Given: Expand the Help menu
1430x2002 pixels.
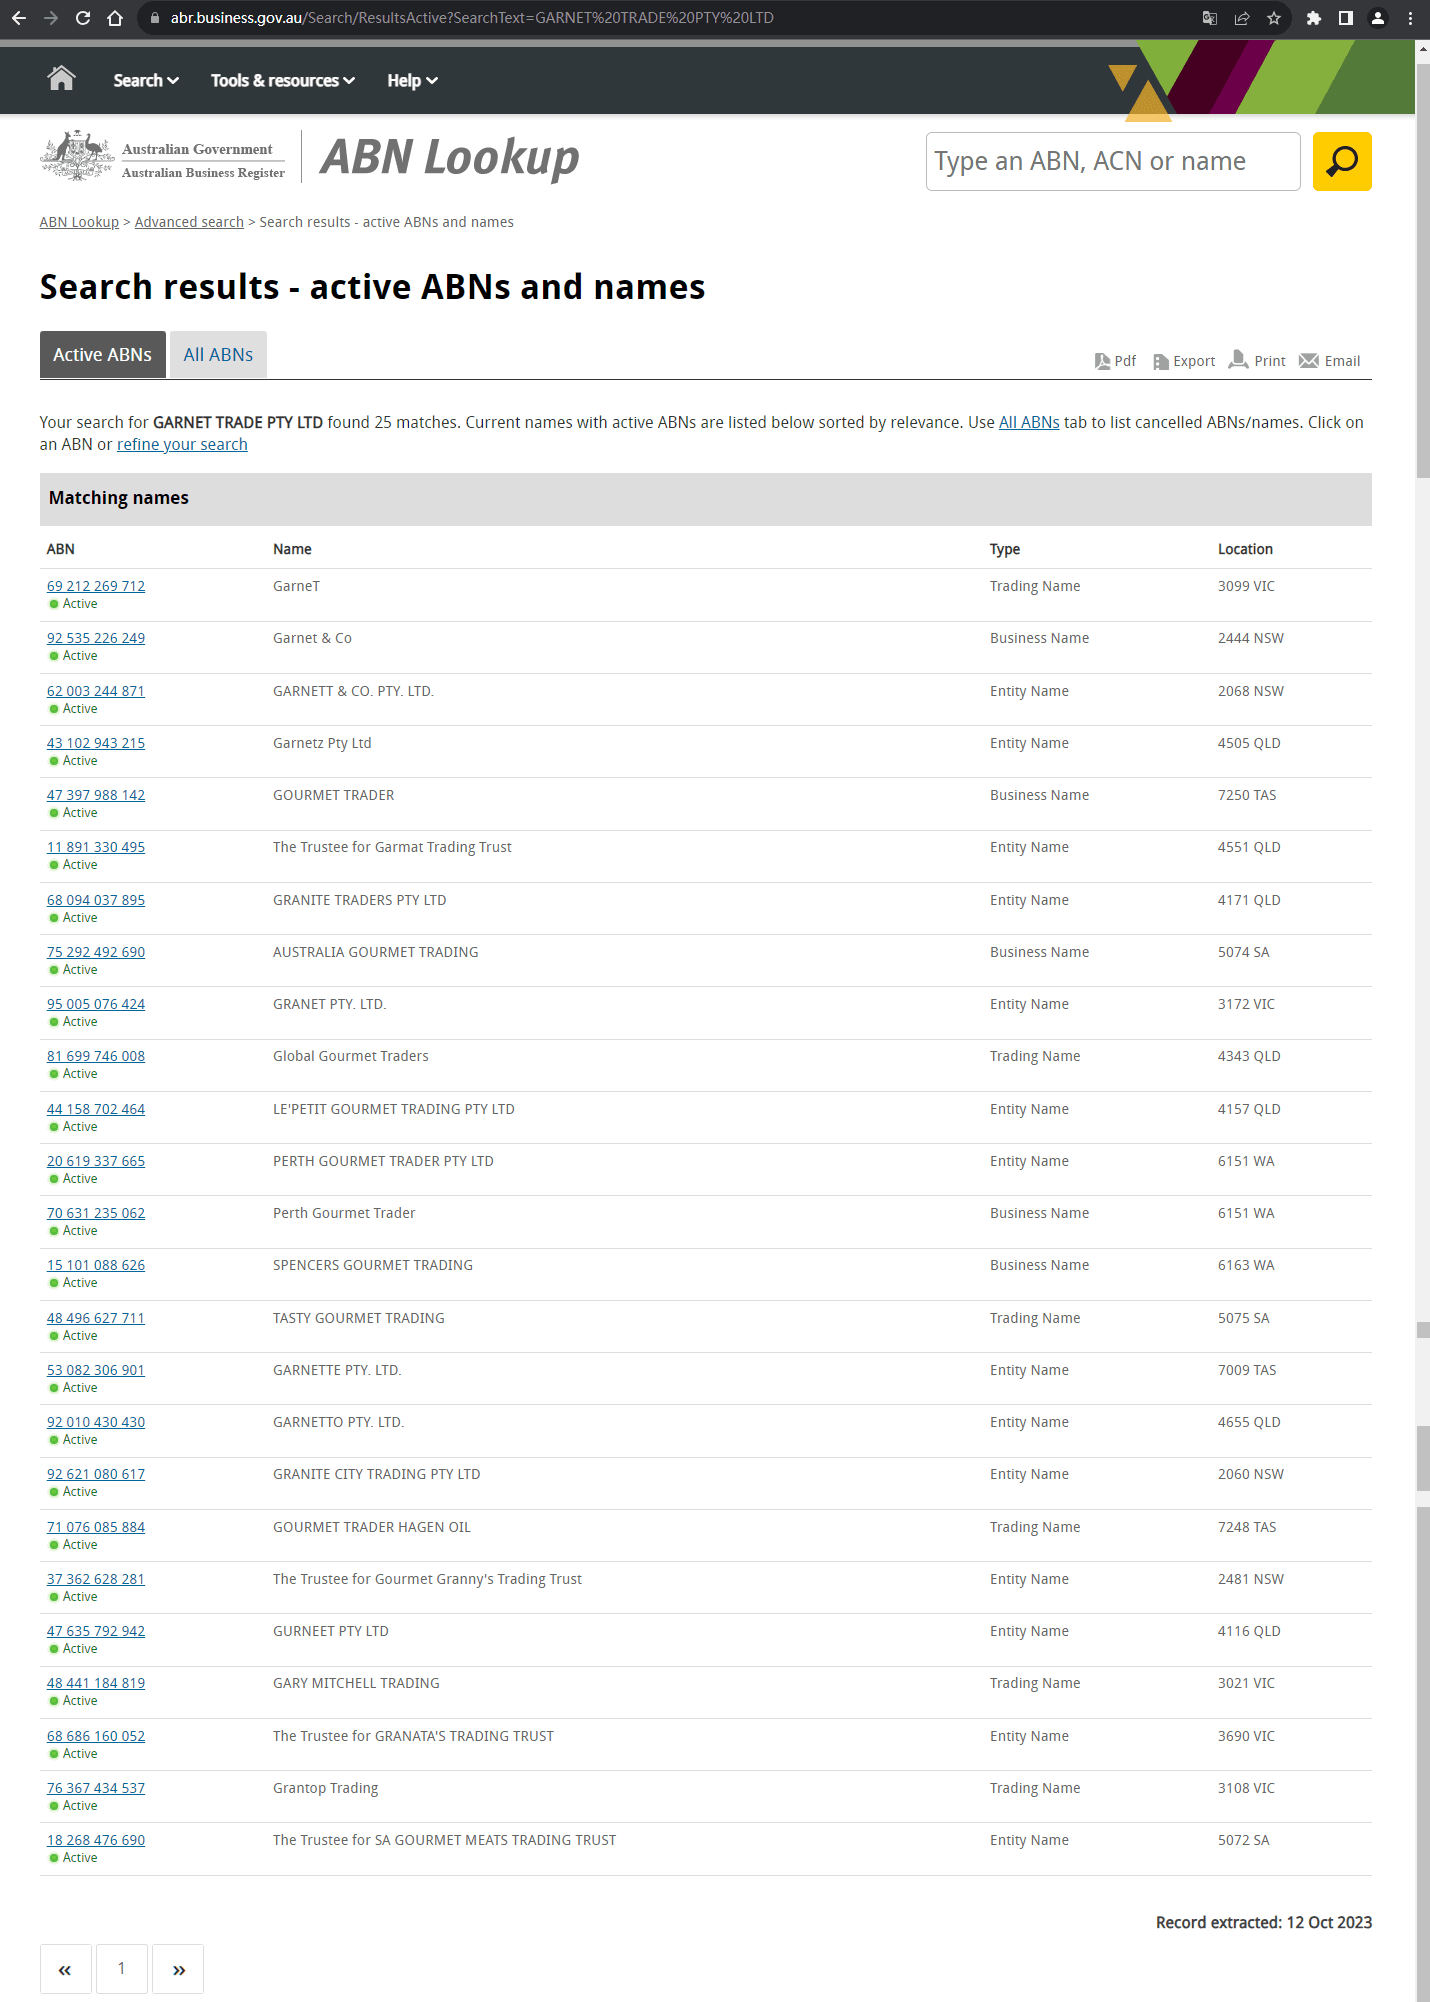Looking at the screenshot, I should click(x=412, y=80).
